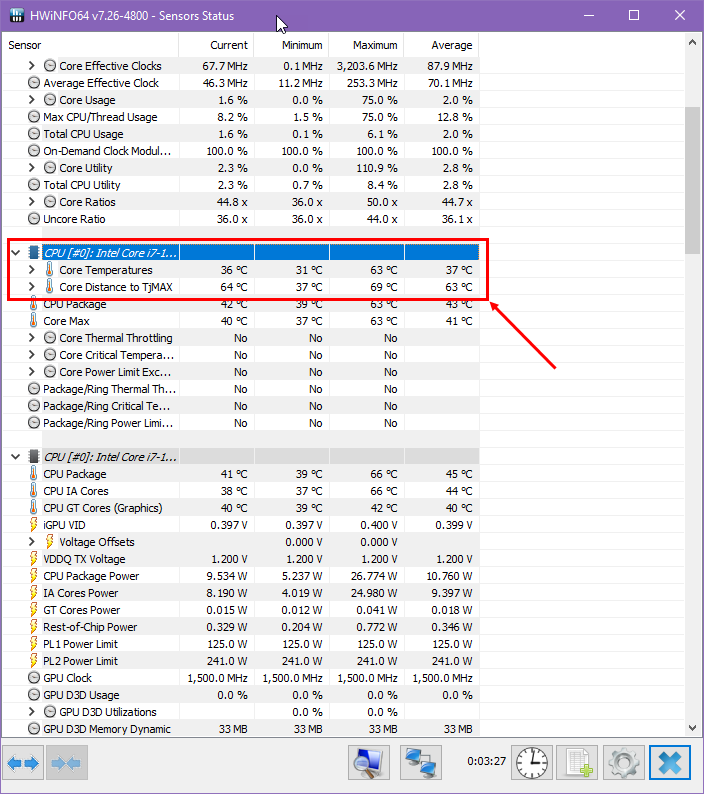Click the Sensor column header
This screenshot has height=794, width=704.
click(x=90, y=45)
